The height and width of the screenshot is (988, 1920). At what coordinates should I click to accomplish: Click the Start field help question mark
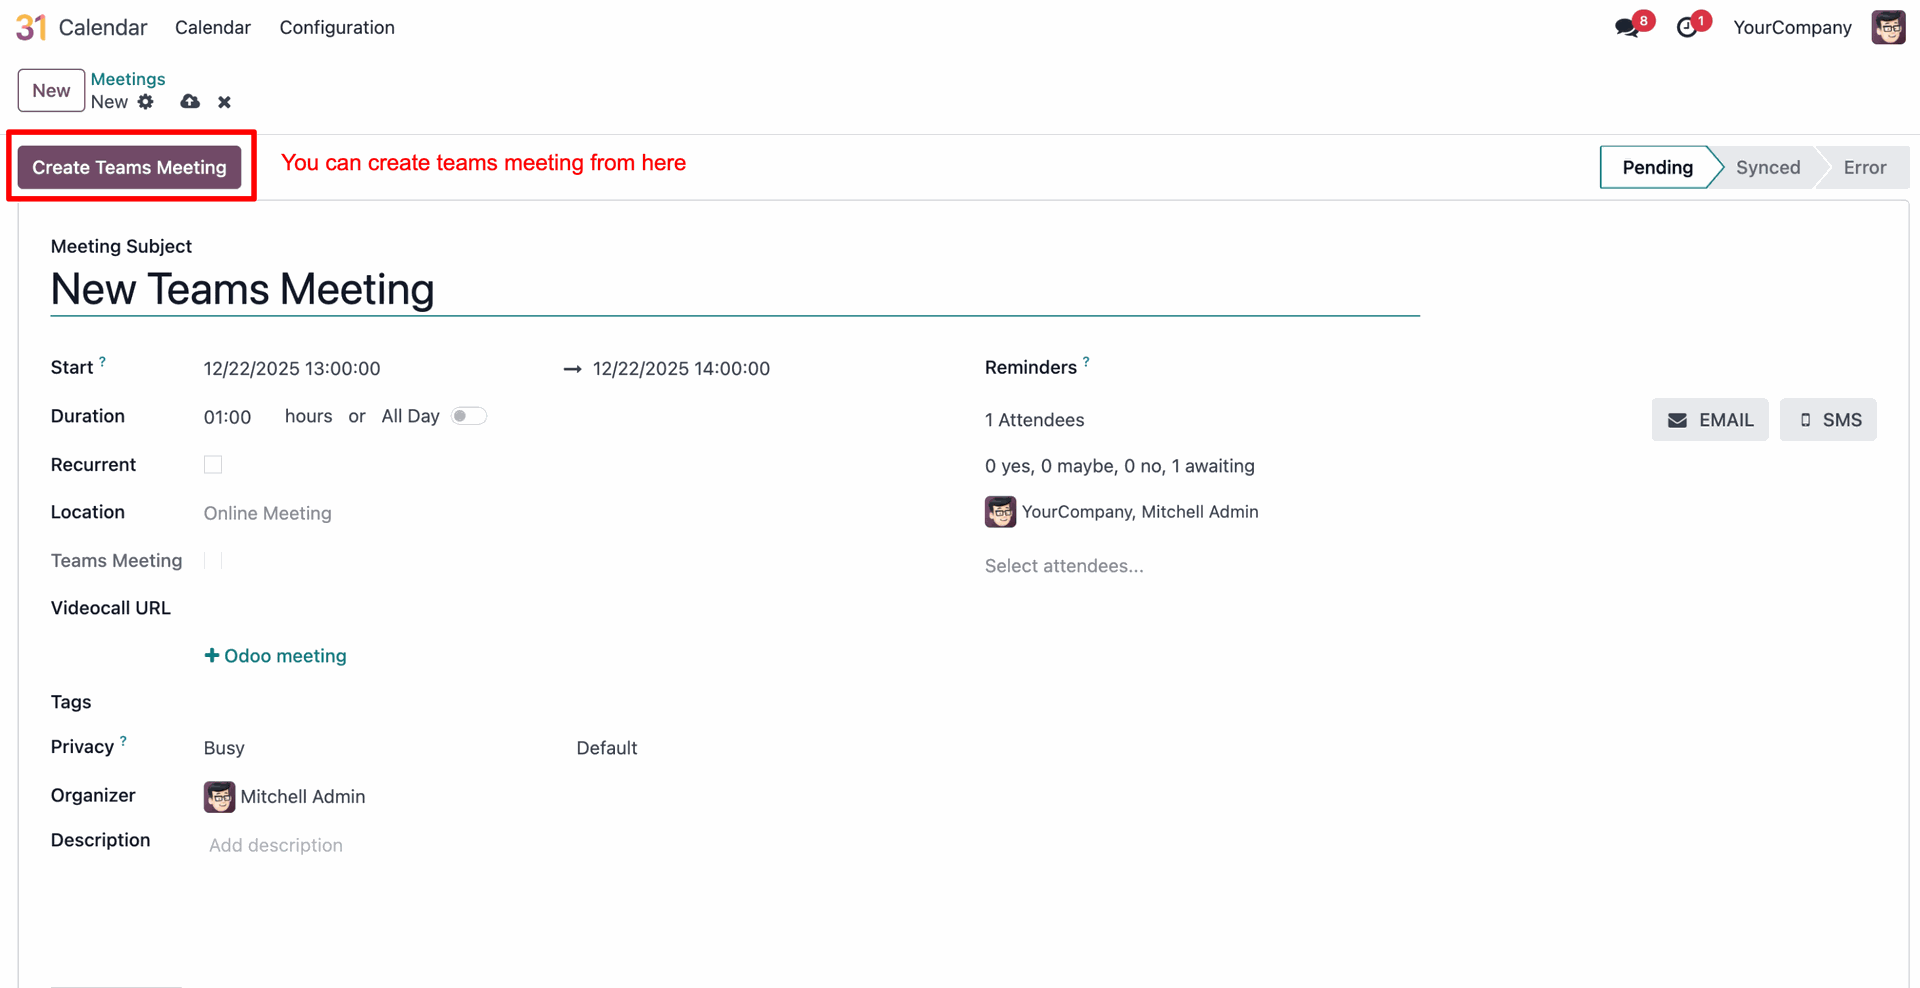102,362
